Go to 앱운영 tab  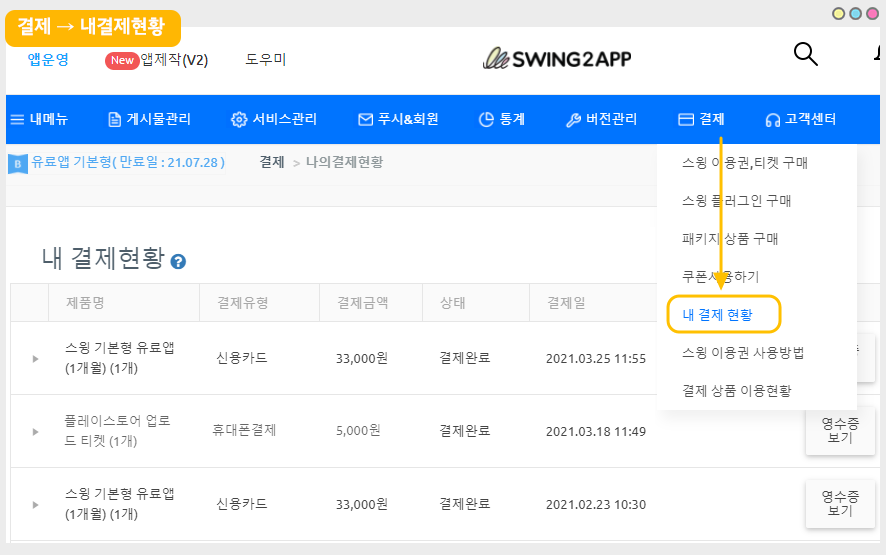click(x=48, y=60)
